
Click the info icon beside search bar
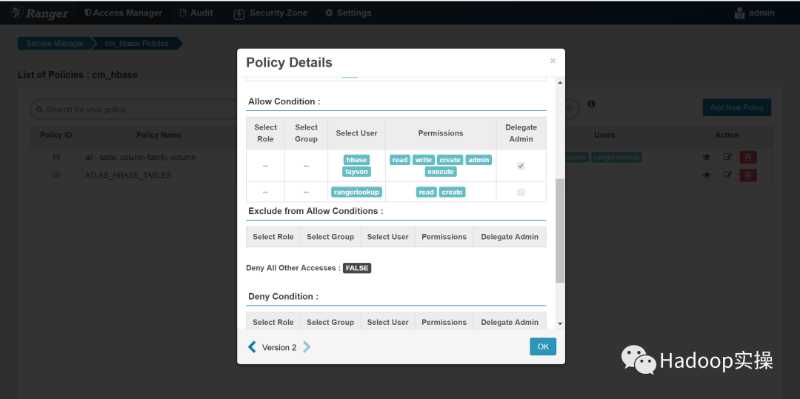tap(591, 104)
